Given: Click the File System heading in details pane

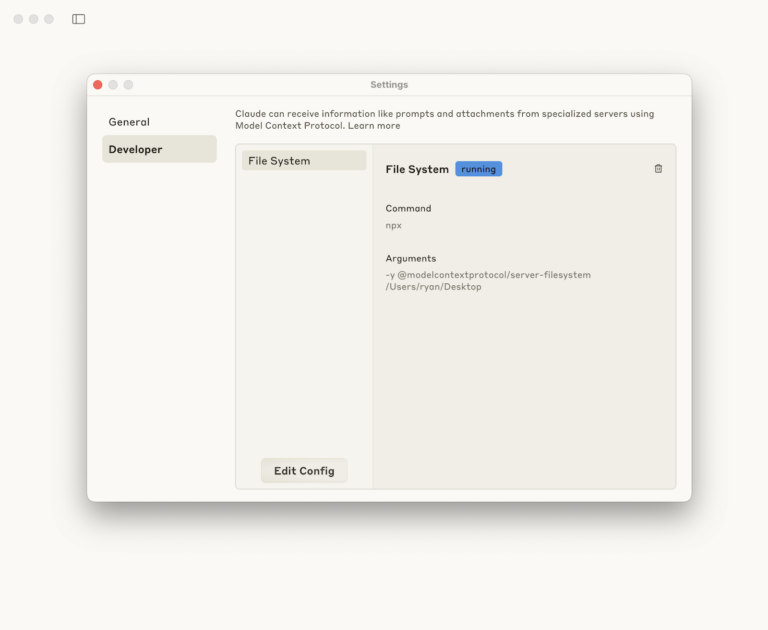Looking at the screenshot, I should 417,170.
